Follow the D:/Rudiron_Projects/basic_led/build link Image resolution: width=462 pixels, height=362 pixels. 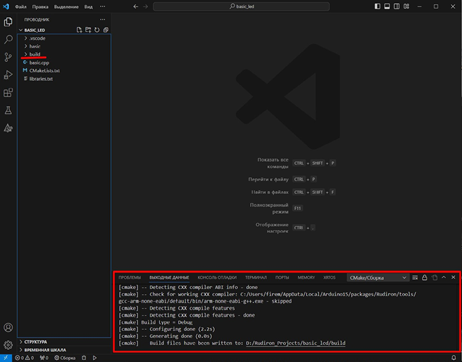pyautogui.click(x=296, y=343)
